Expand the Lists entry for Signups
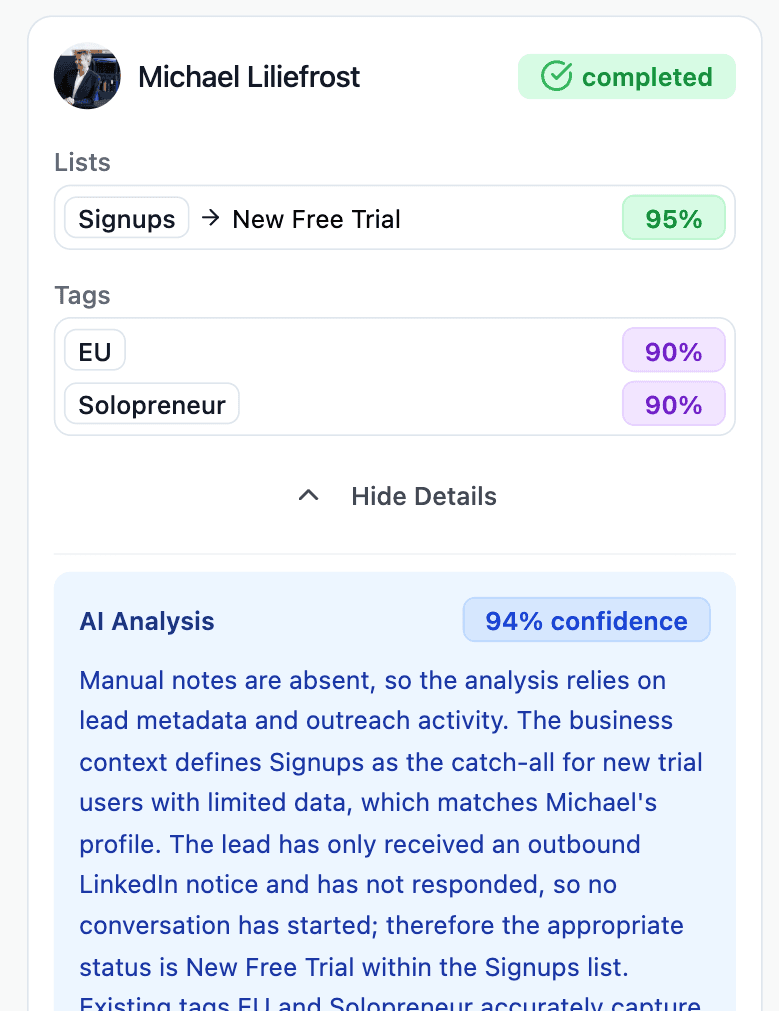Screen dimensions: 779x1011 pos(394,217)
